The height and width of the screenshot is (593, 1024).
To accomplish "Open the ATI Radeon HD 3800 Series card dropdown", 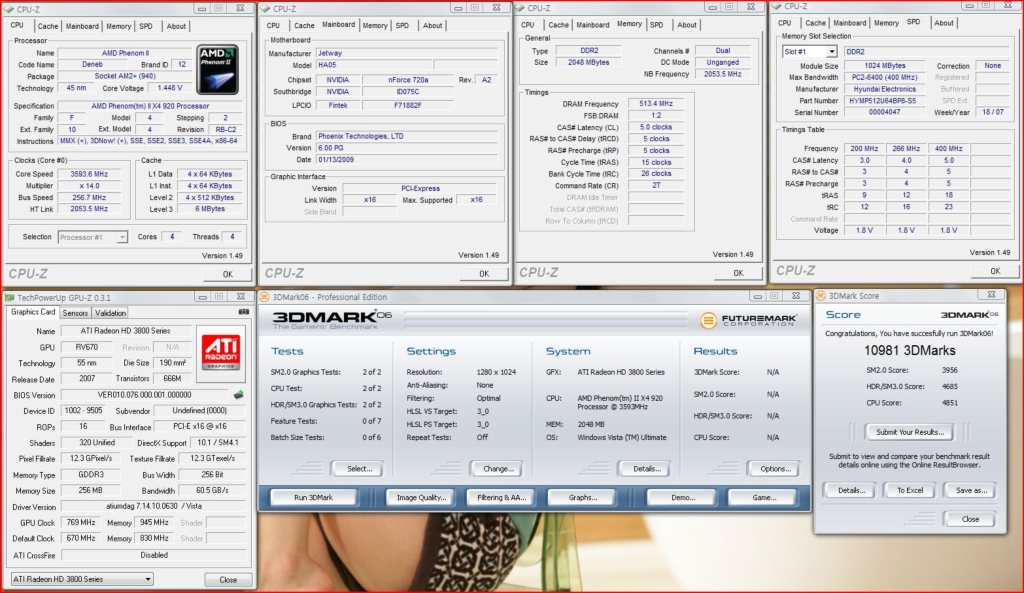I will click(82, 579).
